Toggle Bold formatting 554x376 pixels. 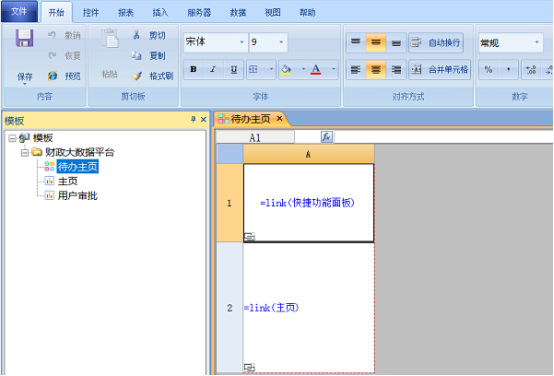[193, 69]
